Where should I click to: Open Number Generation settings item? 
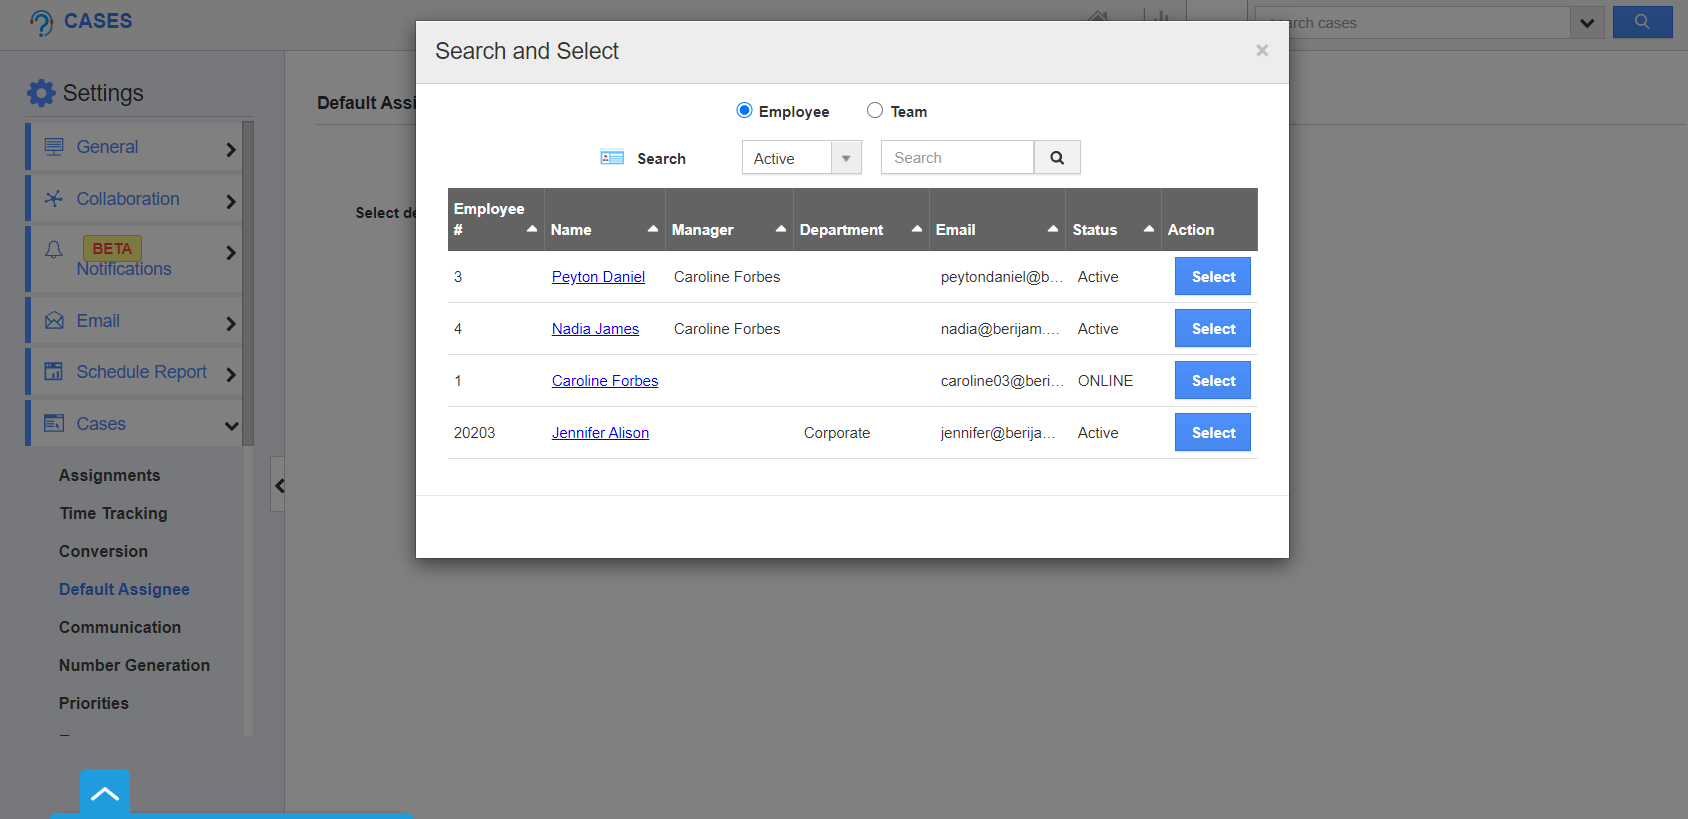click(134, 665)
